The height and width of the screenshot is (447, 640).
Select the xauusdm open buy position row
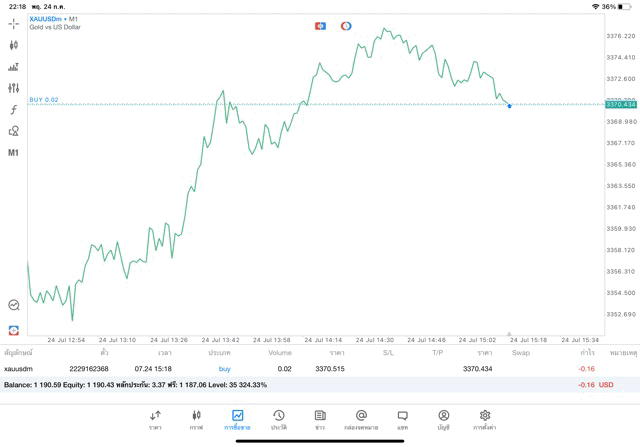click(x=300, y=369)
